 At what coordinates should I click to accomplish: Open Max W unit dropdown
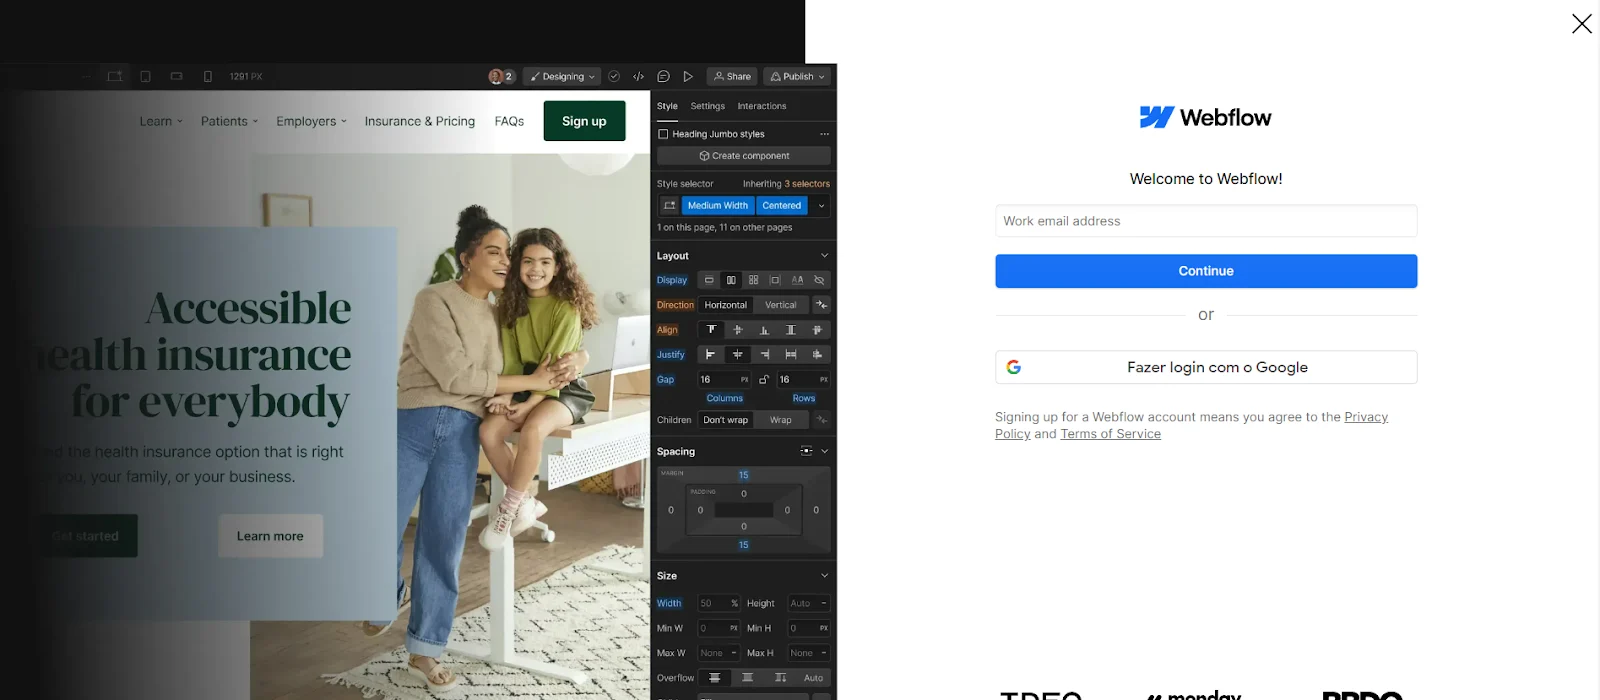point(734,653)
